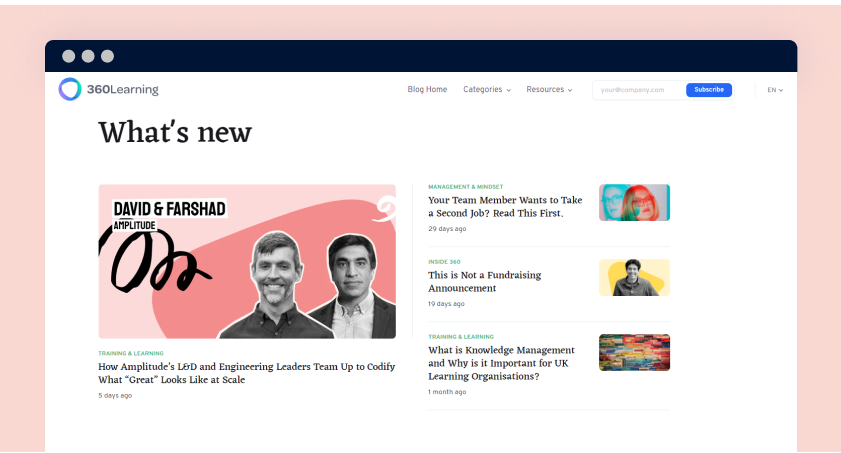841x453 pixels.
Task: Click the yellow portrait thumbnail for Fundraising article
Action: point(635,278)
